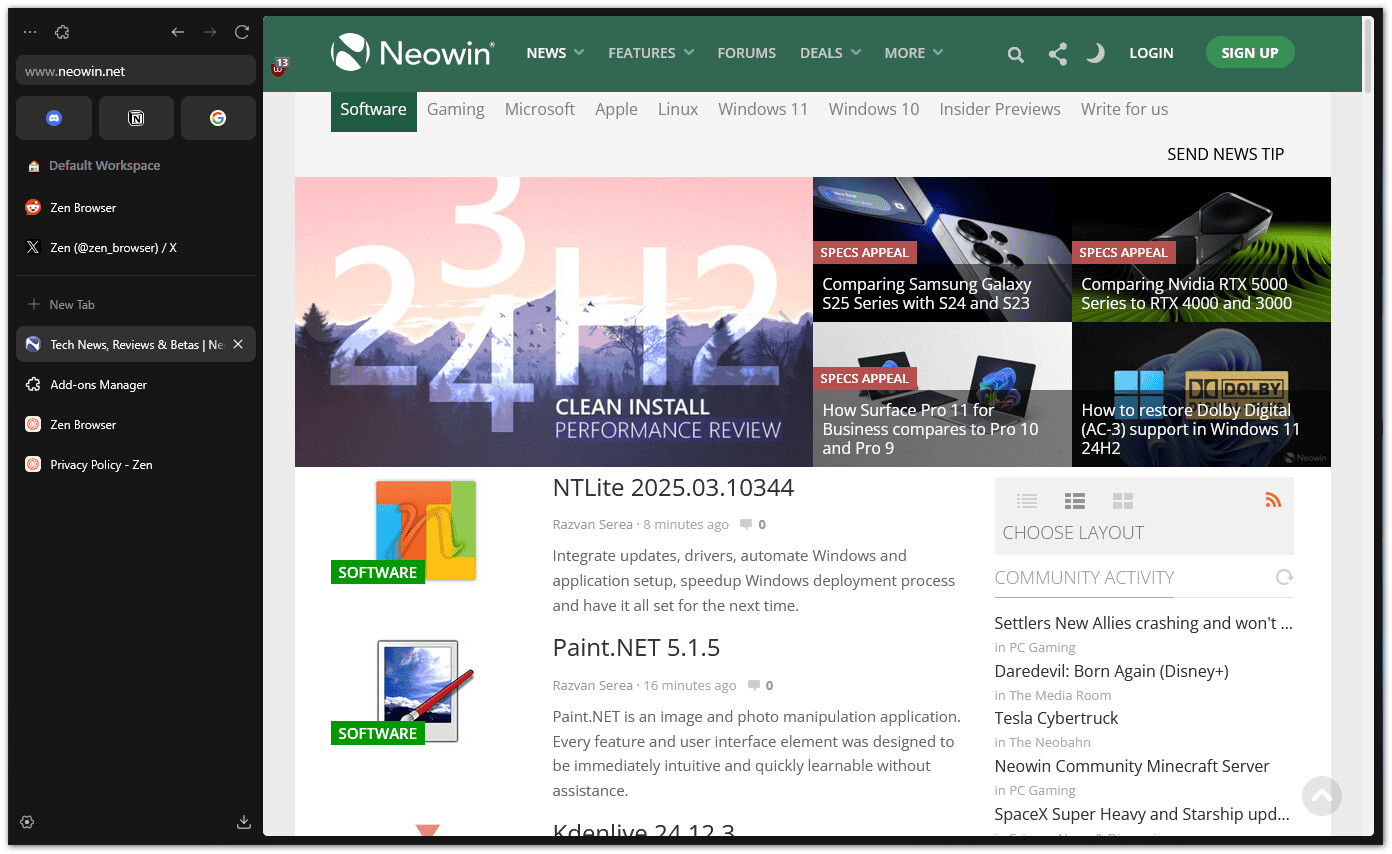Open the Google shortcut tile
The width and height of the screenshot is (1392, 854).
(218, 117)
